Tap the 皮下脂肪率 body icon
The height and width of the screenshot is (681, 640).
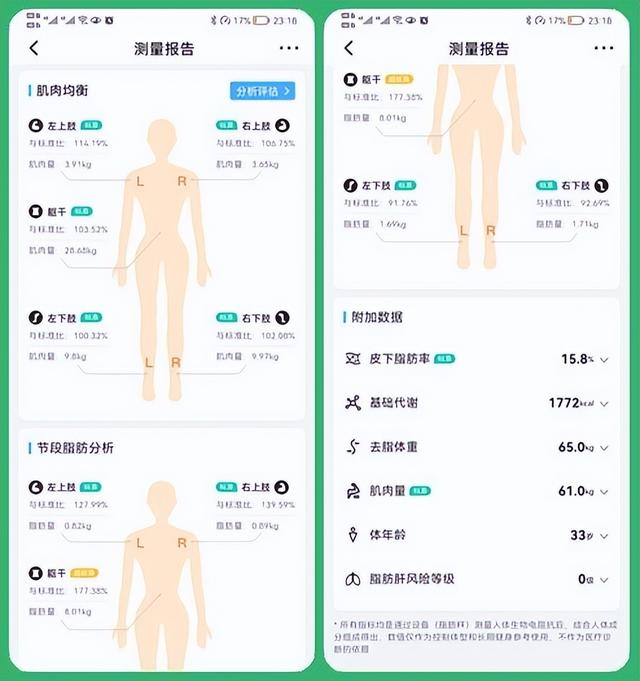[x=353, y=359]
